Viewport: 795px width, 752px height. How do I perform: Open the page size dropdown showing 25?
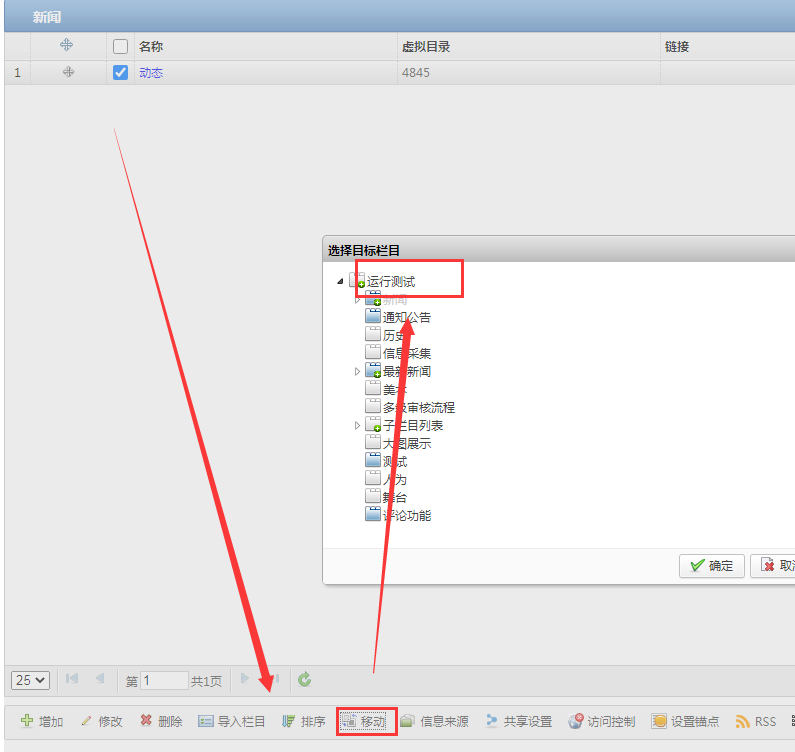point(30,680)
